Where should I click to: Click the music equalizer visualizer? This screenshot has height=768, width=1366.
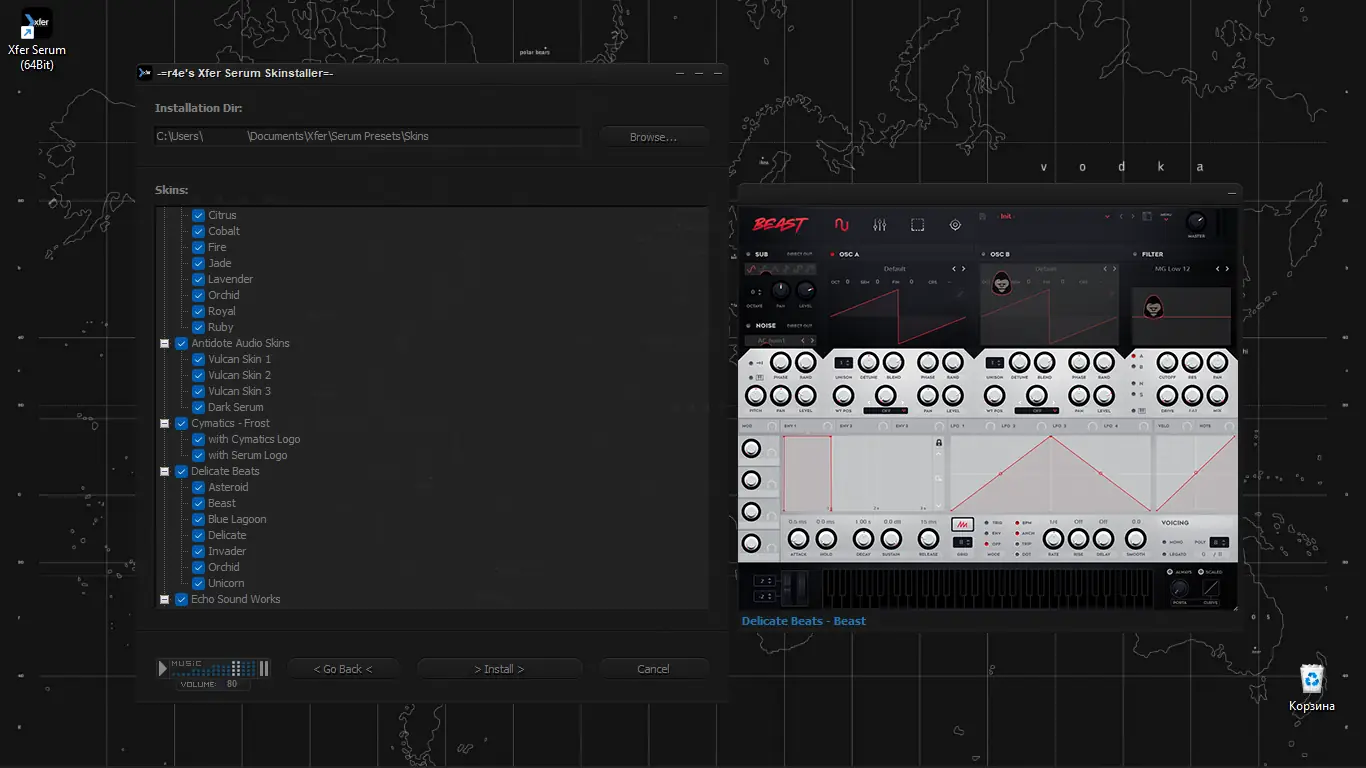(212, 668)
